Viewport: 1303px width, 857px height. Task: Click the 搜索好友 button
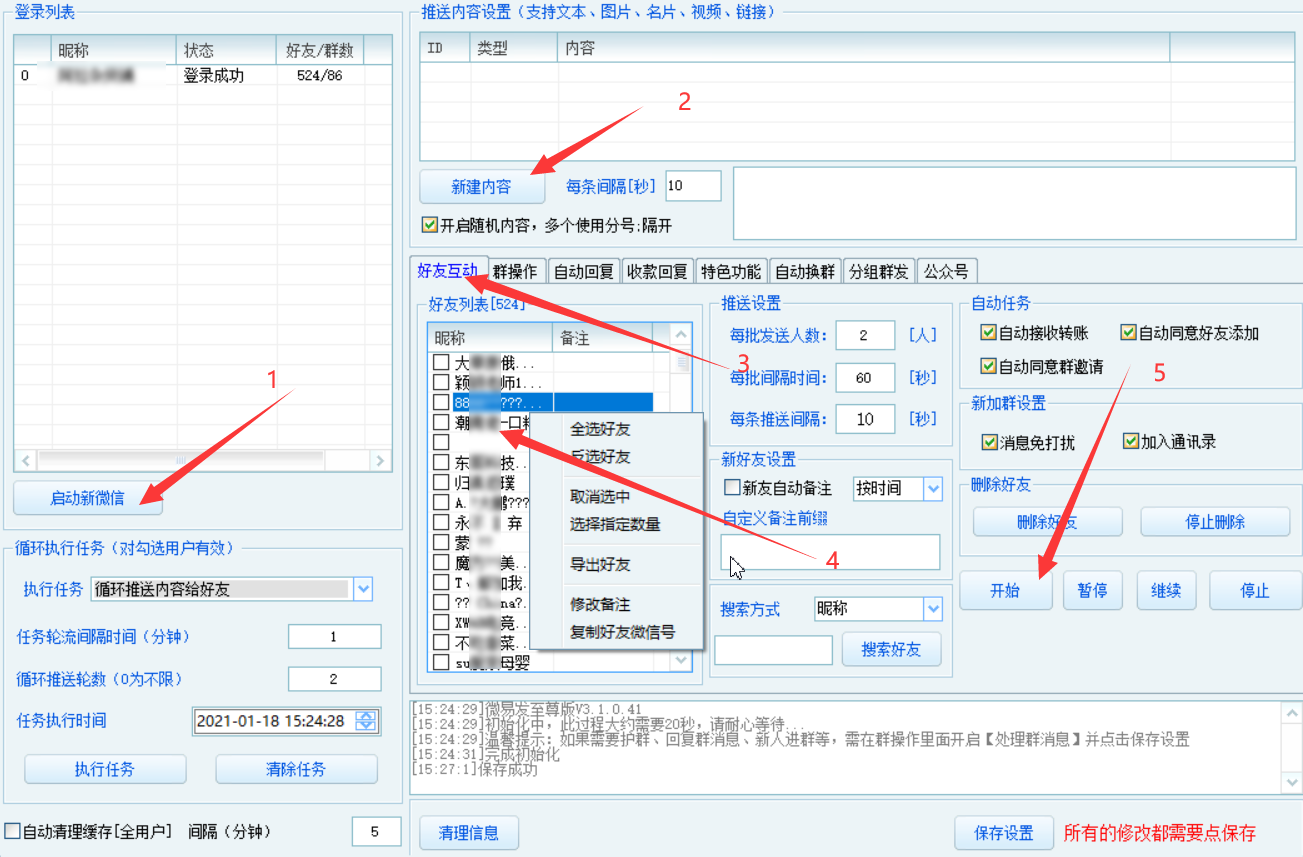tap(892, 649)
